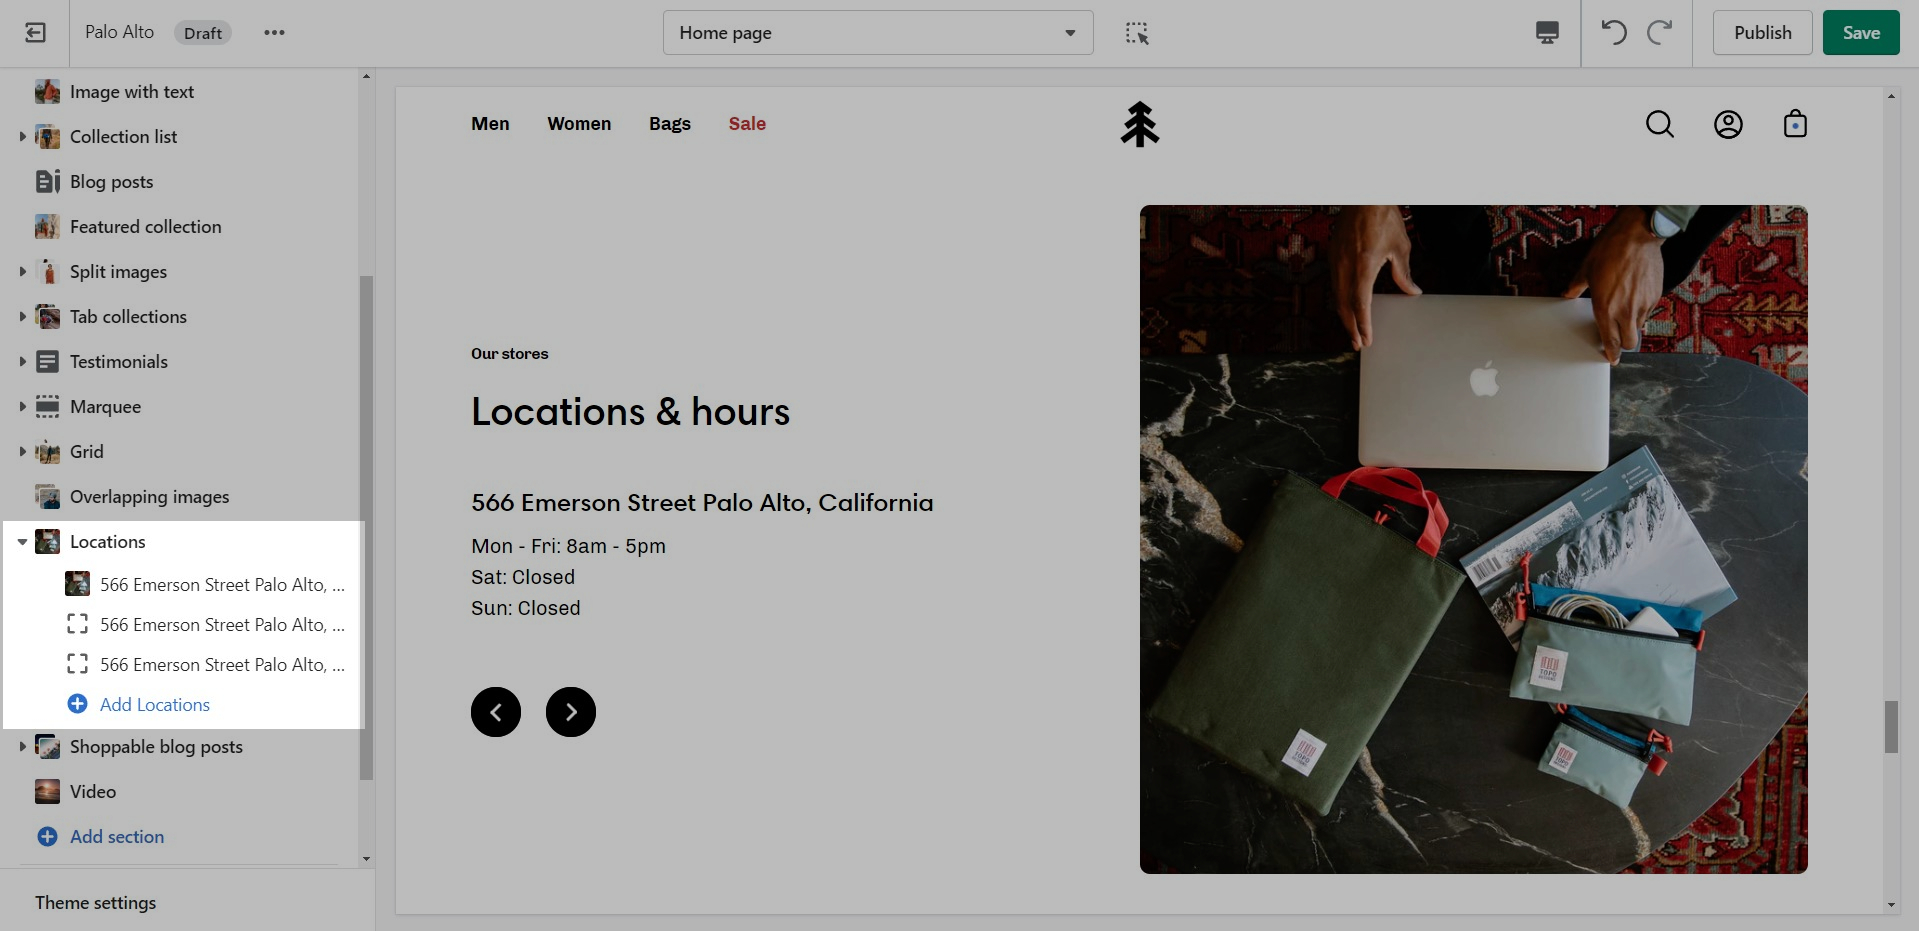The height and width of the screenshot is (931, 1919).
Task: Click the exit editor icon
Action: 35,33
